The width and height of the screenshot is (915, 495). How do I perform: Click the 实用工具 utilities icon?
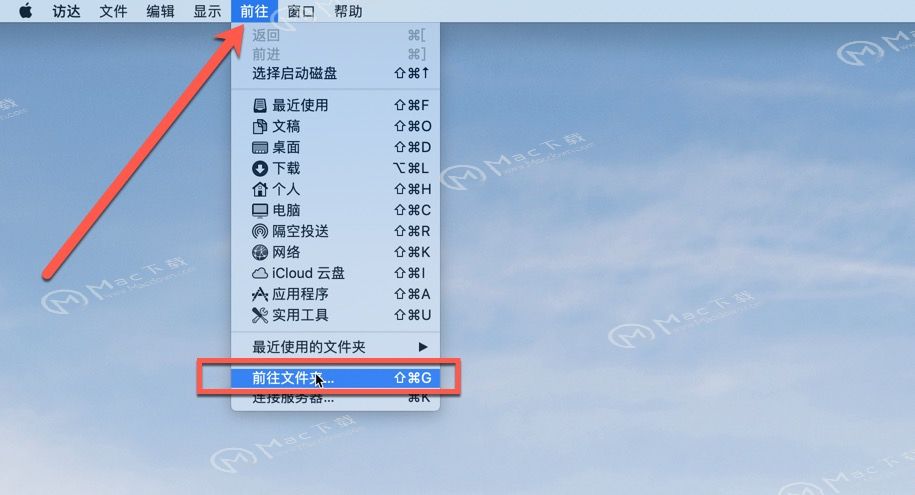point(260,315)
